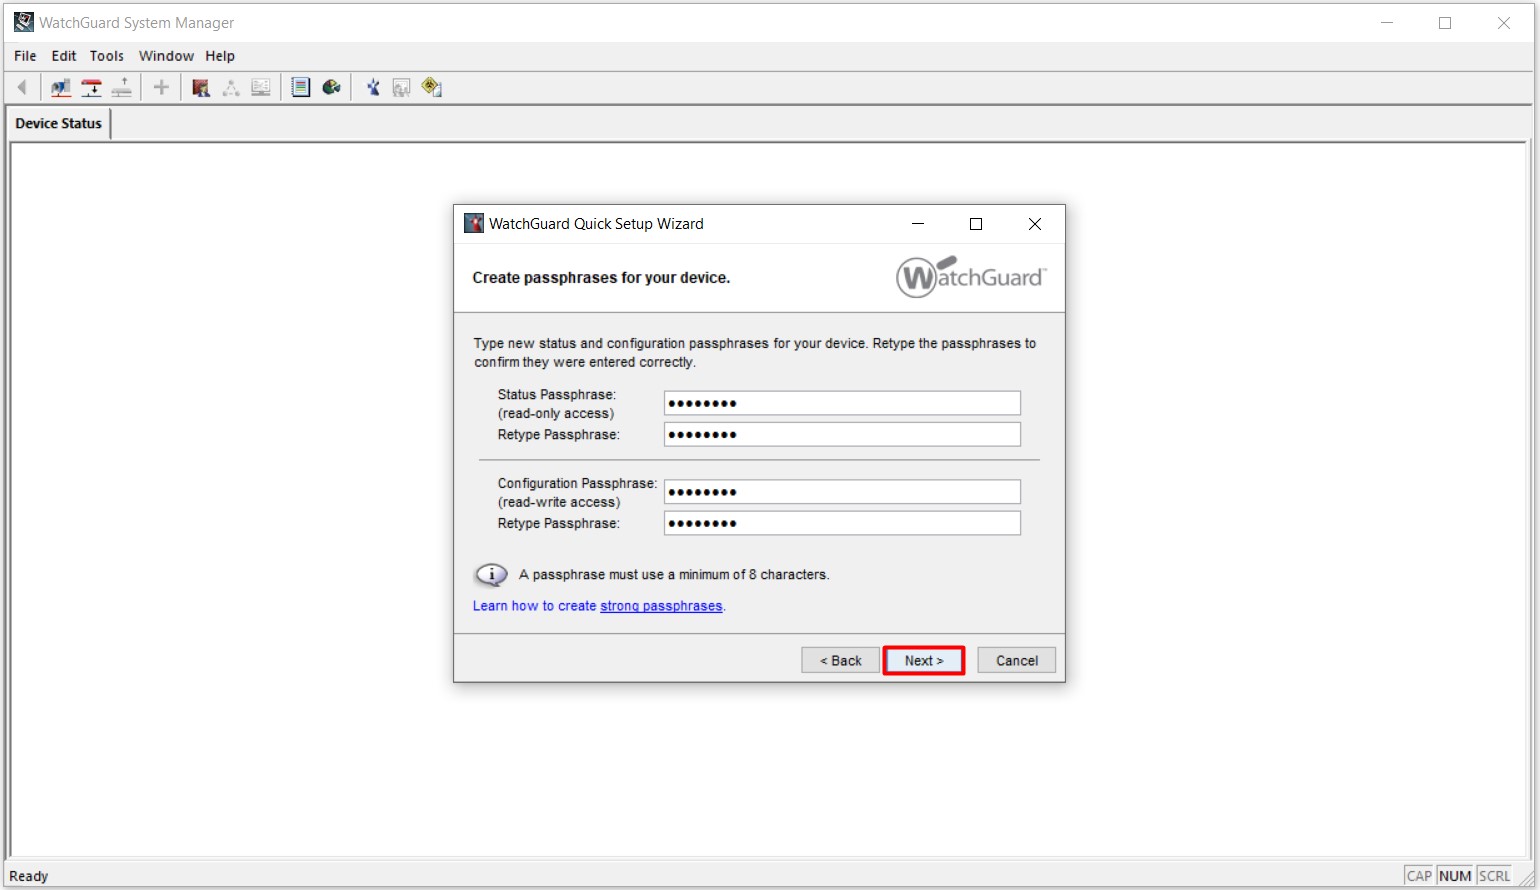The height and width of the screenshot is (890, 1540).
Task: Open the colored log viewer icon
Action: point(301,88)
